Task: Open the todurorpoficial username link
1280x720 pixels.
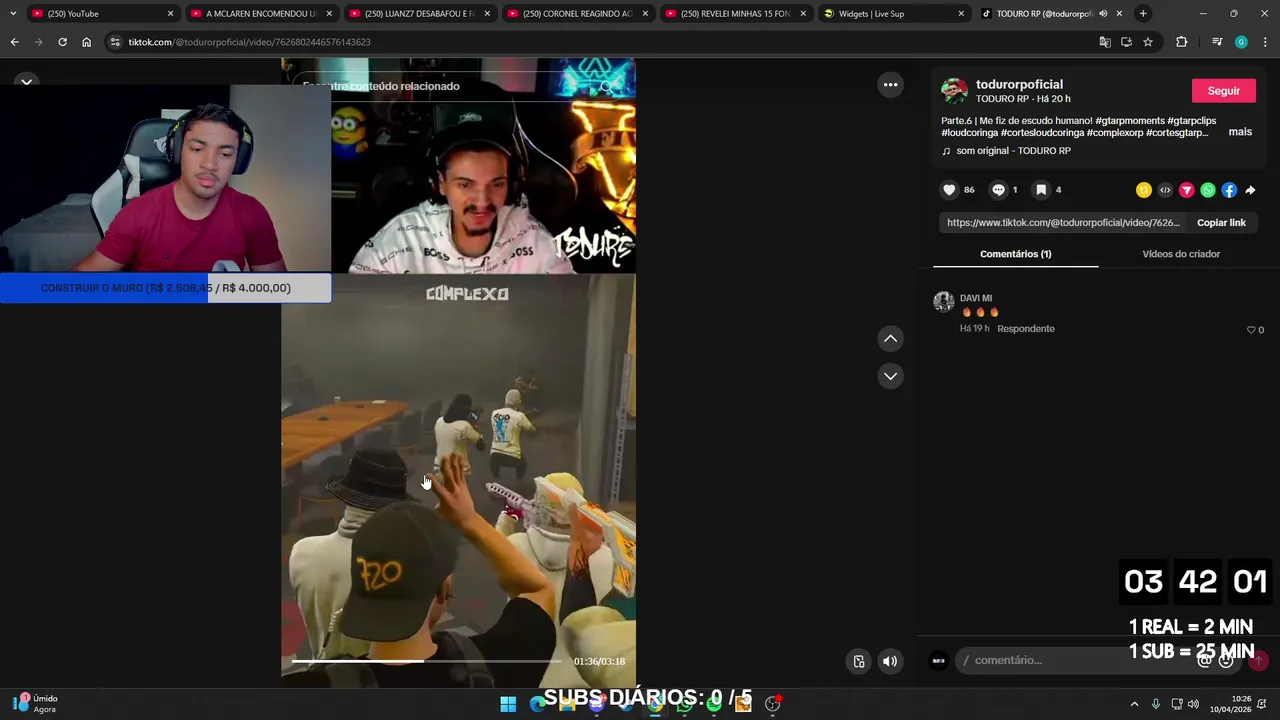Action: 1019,85
